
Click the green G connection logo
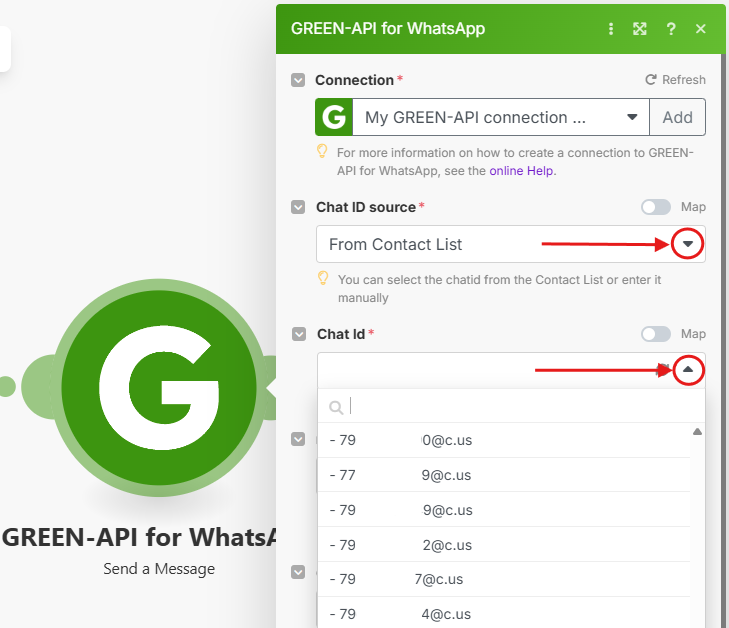(334, 117)
